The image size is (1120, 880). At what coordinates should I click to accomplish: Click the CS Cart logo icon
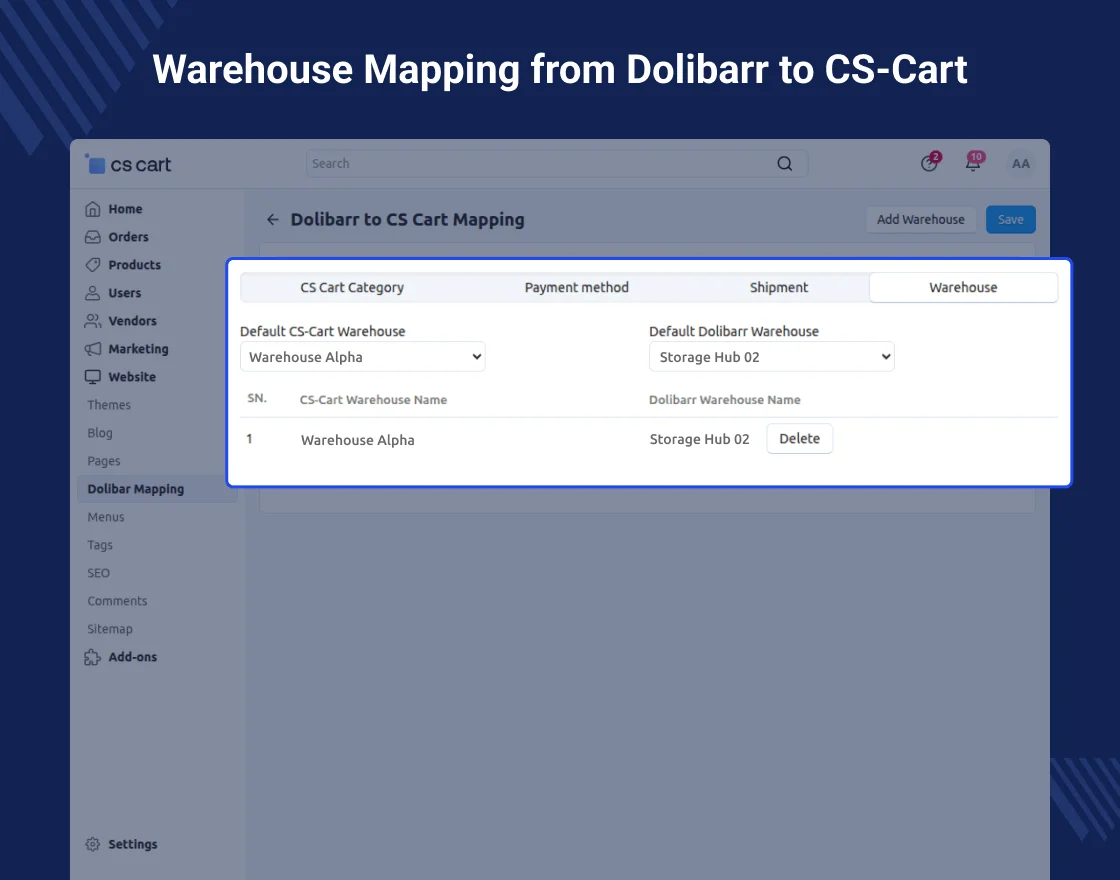pos(96,164)
